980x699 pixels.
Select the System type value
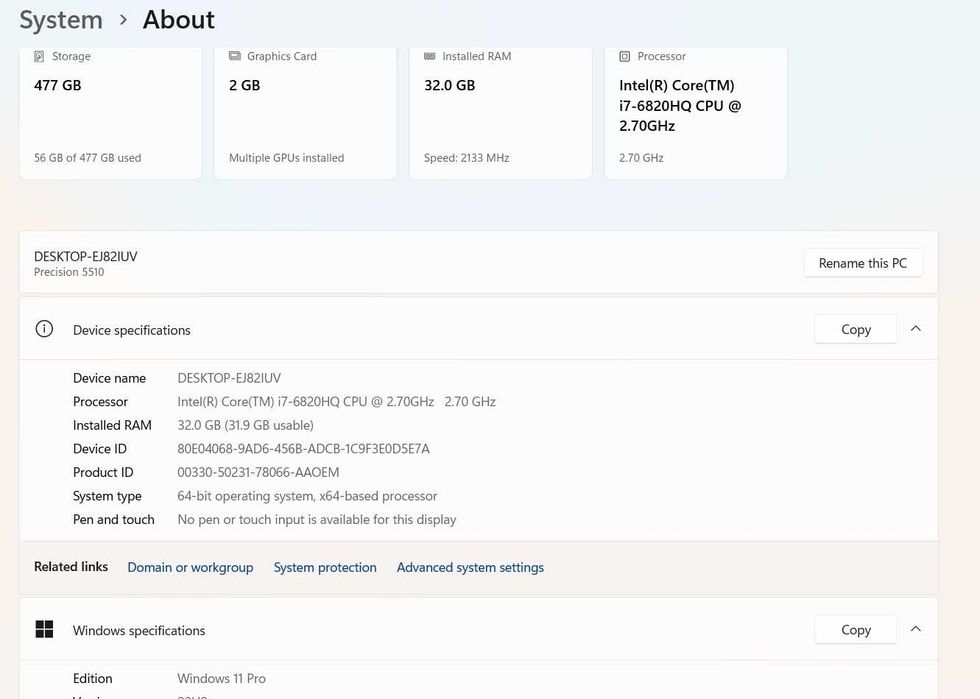click(307, 496)
